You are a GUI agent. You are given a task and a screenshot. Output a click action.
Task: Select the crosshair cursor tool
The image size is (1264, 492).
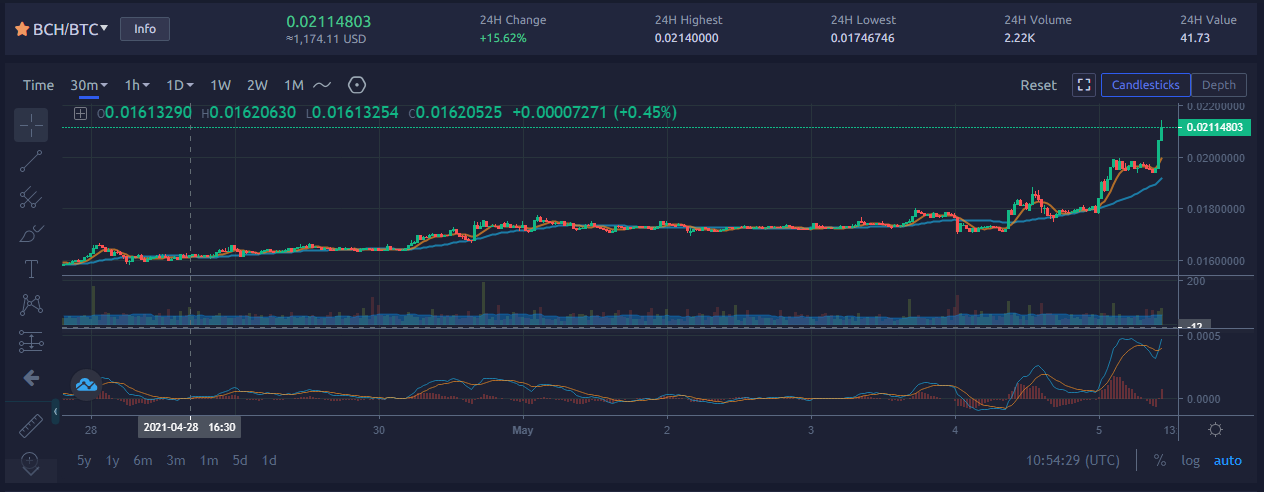(31, 125)
